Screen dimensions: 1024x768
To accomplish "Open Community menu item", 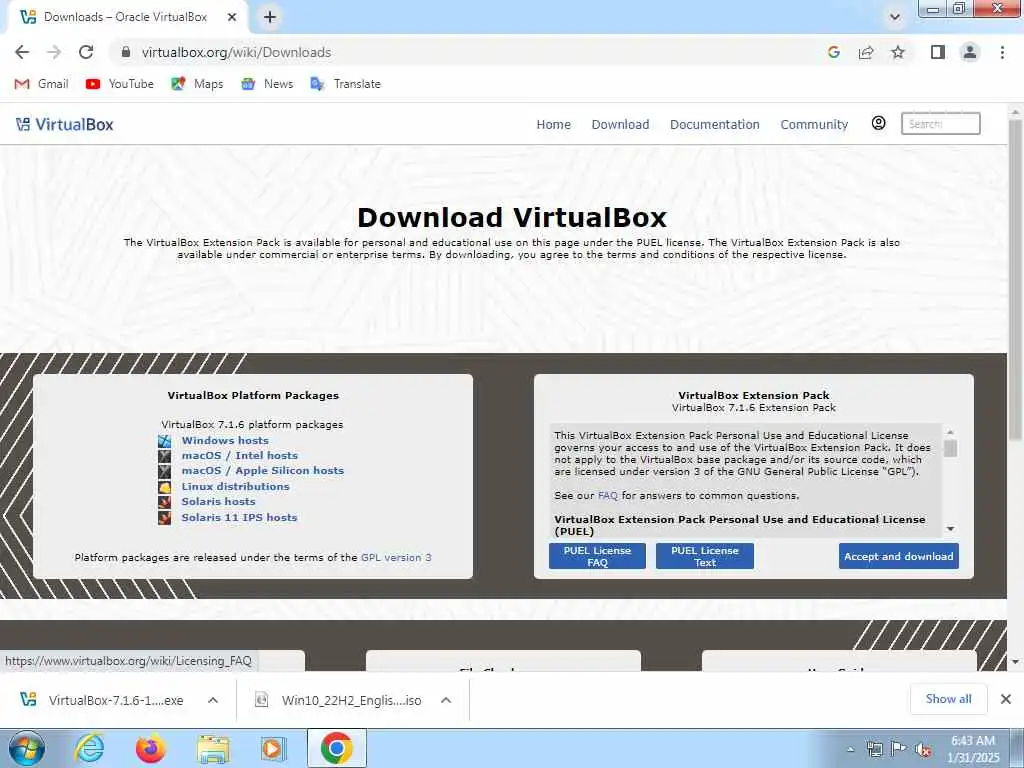I will [814, 124].
